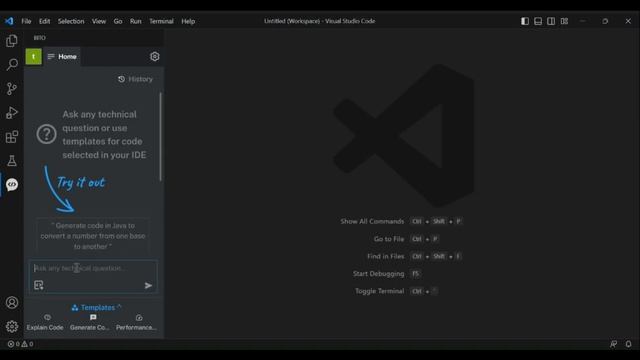Click the 'Go to File' text

[389, 239]
